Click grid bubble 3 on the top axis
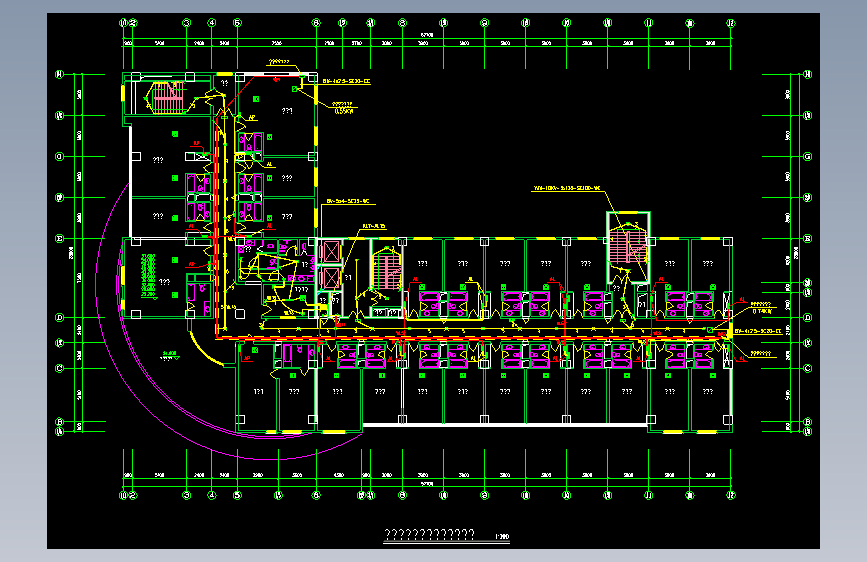The width and height of the screenshot is (867, 562). tap(186, 23)
